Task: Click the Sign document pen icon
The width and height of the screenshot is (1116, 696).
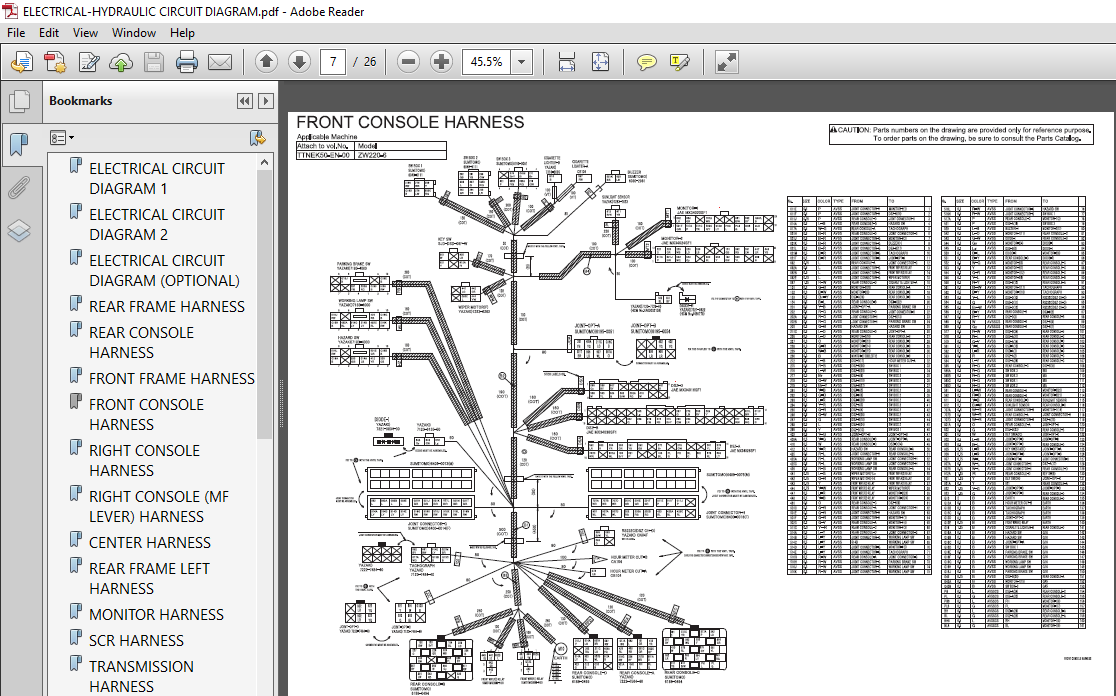Action: 88,63
